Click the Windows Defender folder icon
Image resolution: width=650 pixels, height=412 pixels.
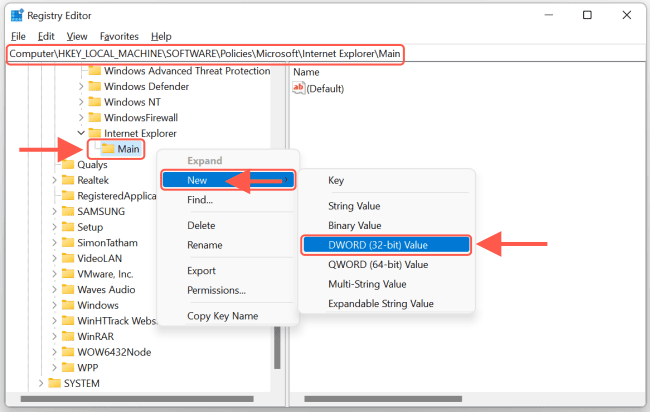point(95,87)
